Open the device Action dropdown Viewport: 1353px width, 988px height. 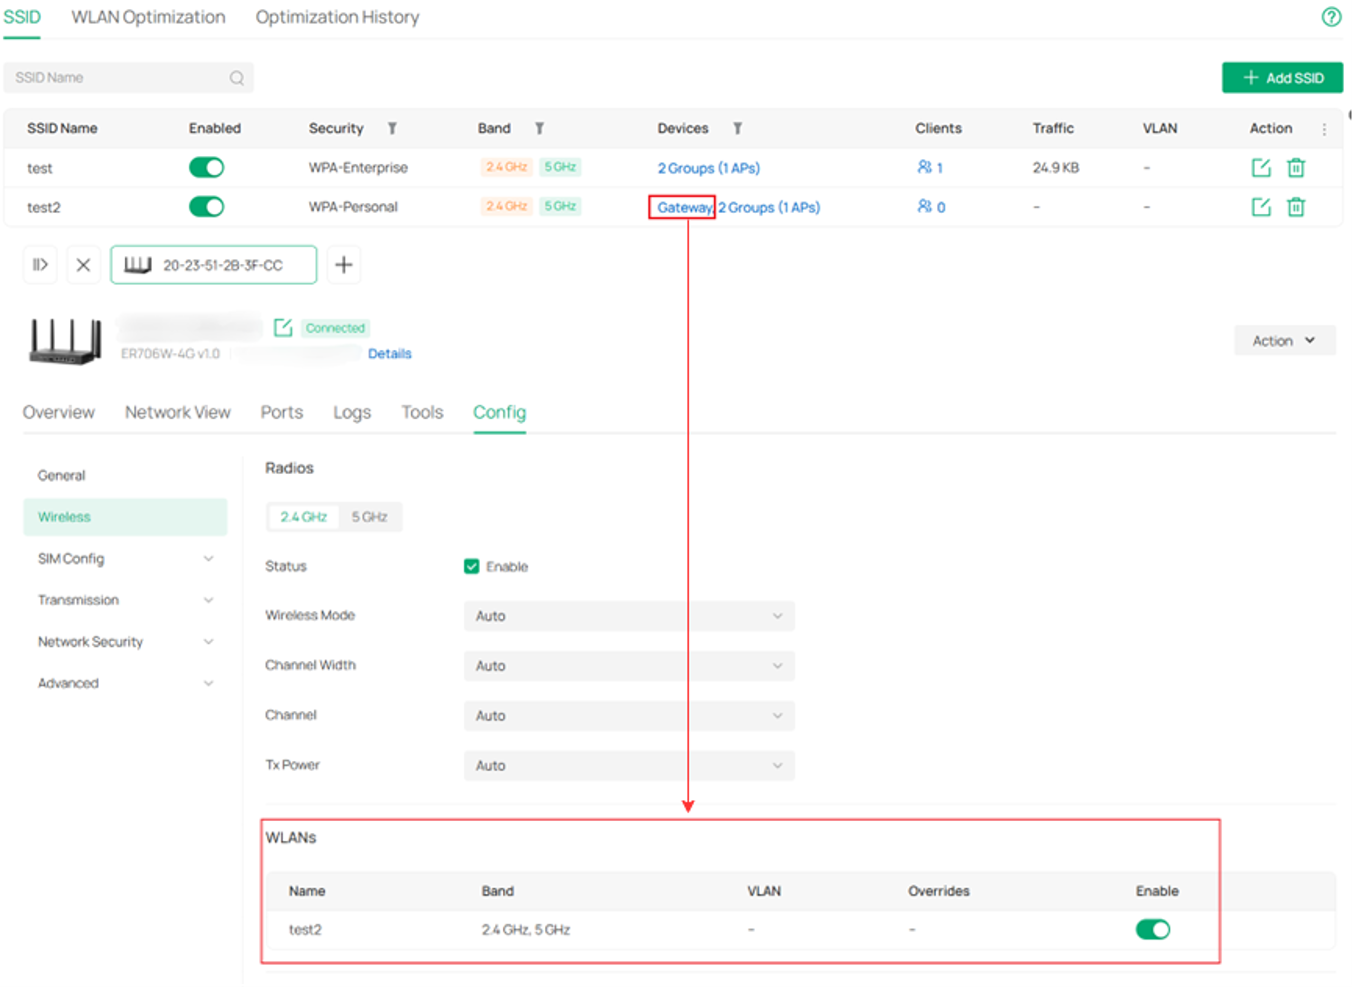[1285, 341]
